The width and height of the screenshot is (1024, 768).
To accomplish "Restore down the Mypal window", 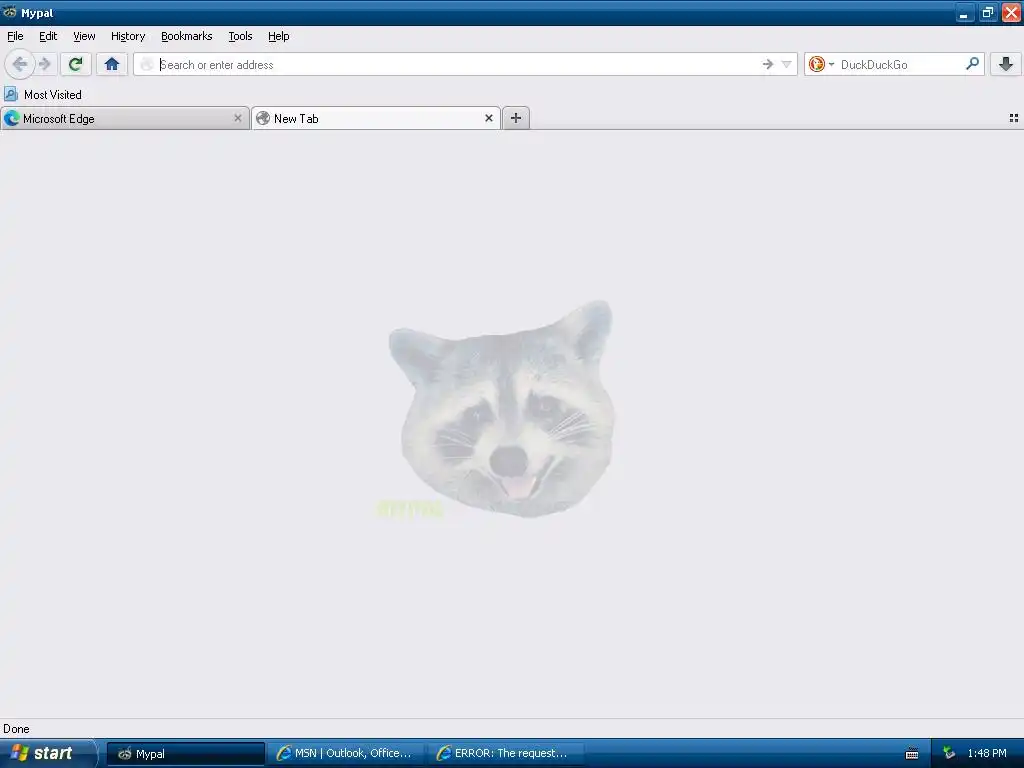I will tap(987, 13).
